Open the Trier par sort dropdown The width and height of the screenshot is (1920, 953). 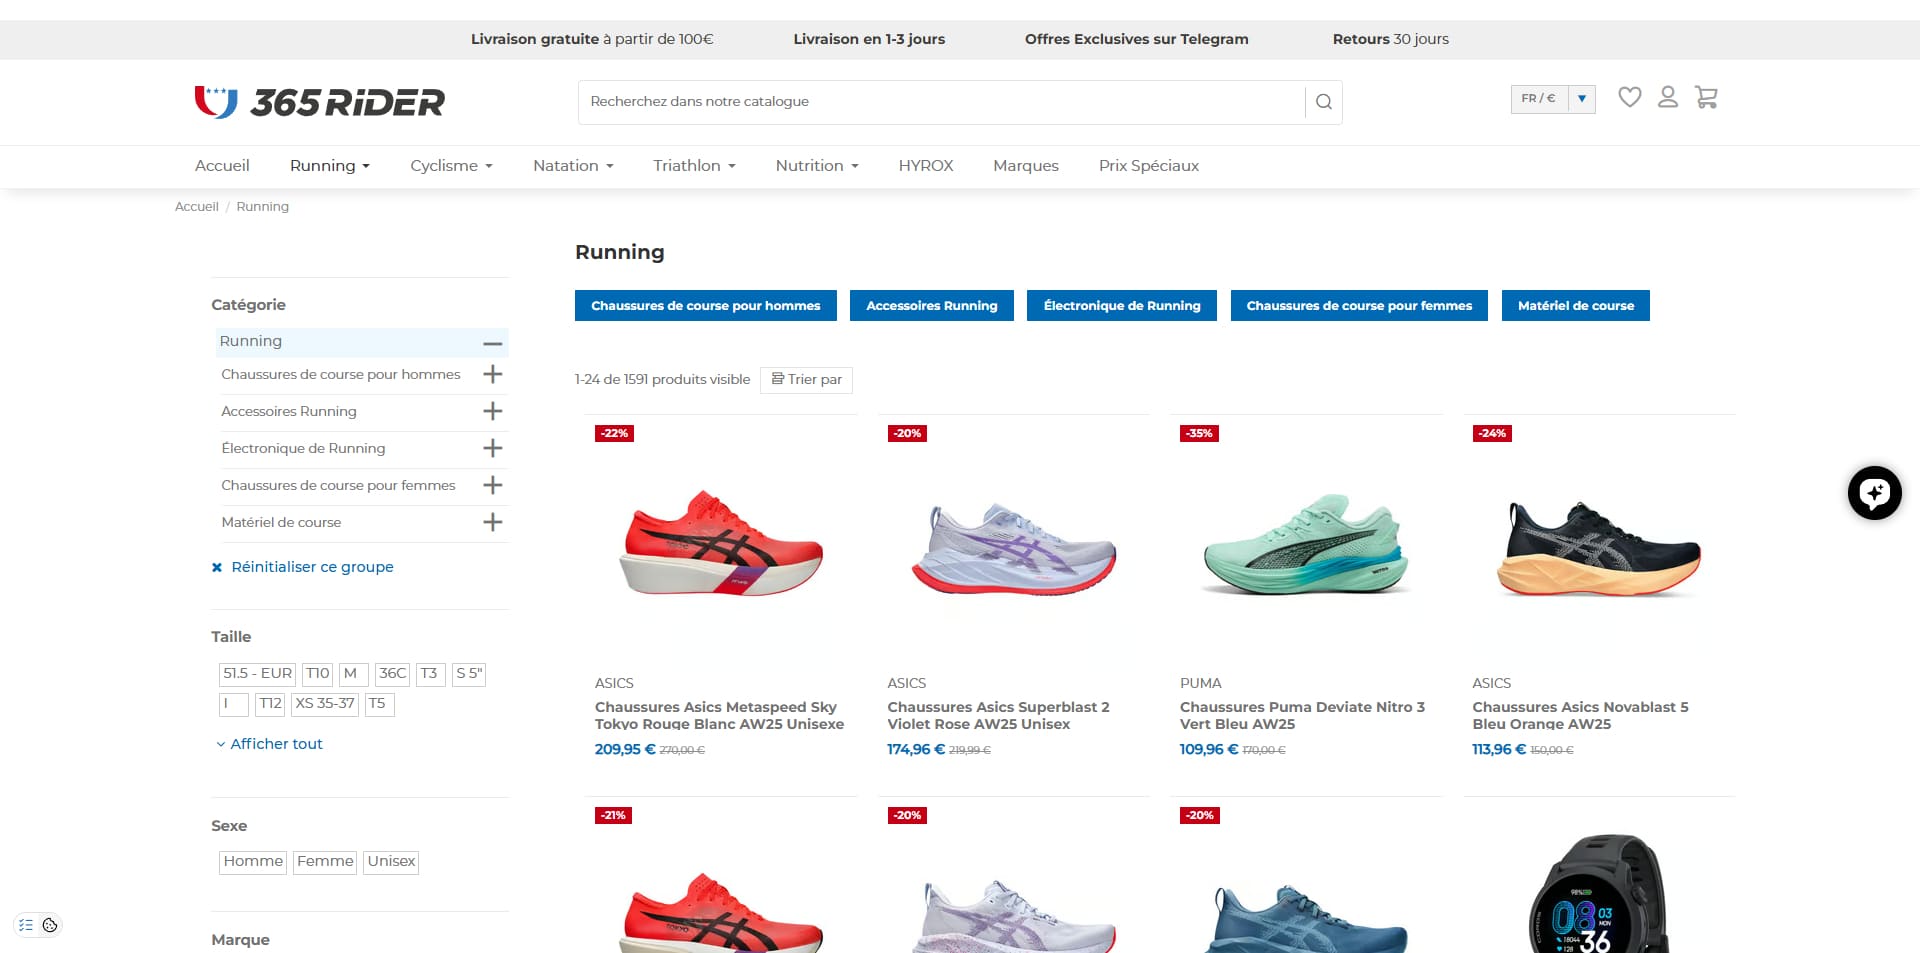point(807,380)
